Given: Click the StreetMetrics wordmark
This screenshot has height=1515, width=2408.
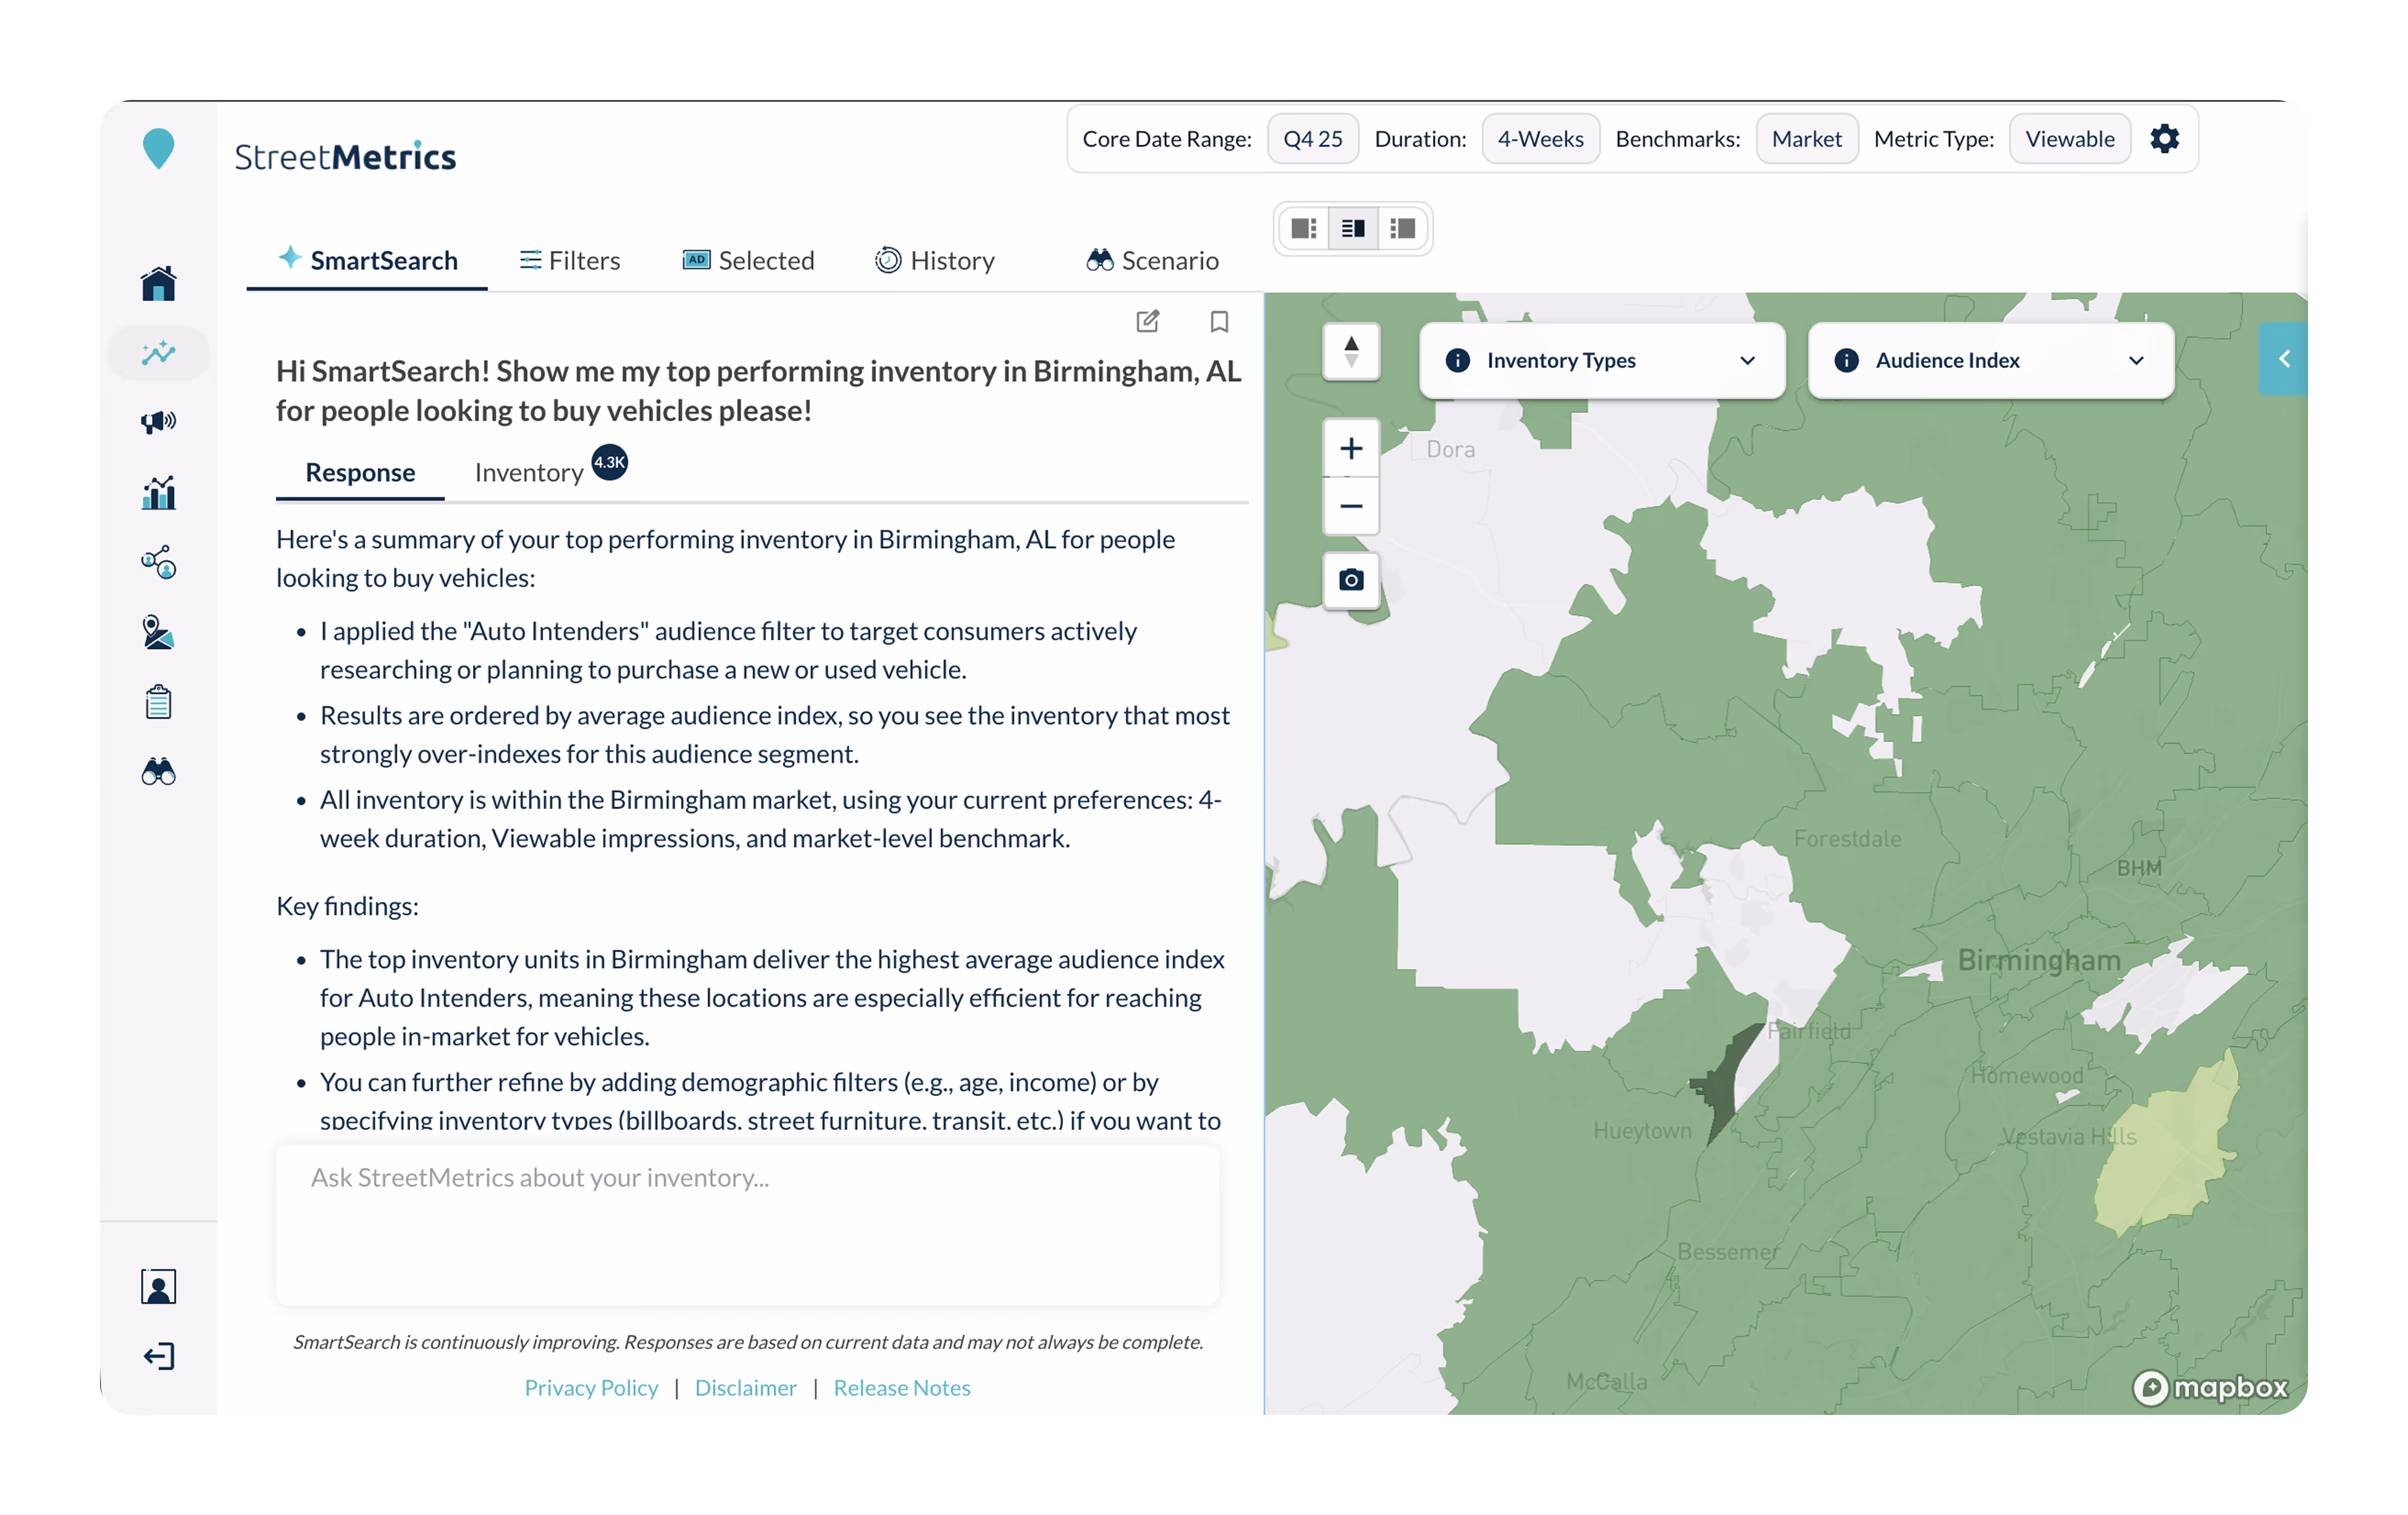Looking at the screenshot, I should tap(345, 156).
